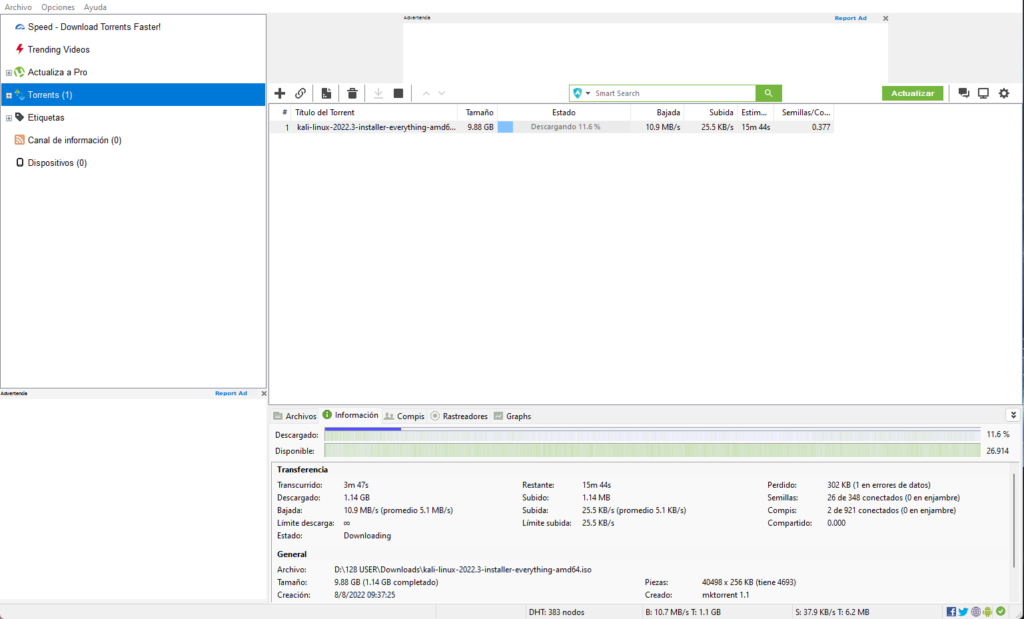Click the Create New Torrent file icon

tap(326, 93)
